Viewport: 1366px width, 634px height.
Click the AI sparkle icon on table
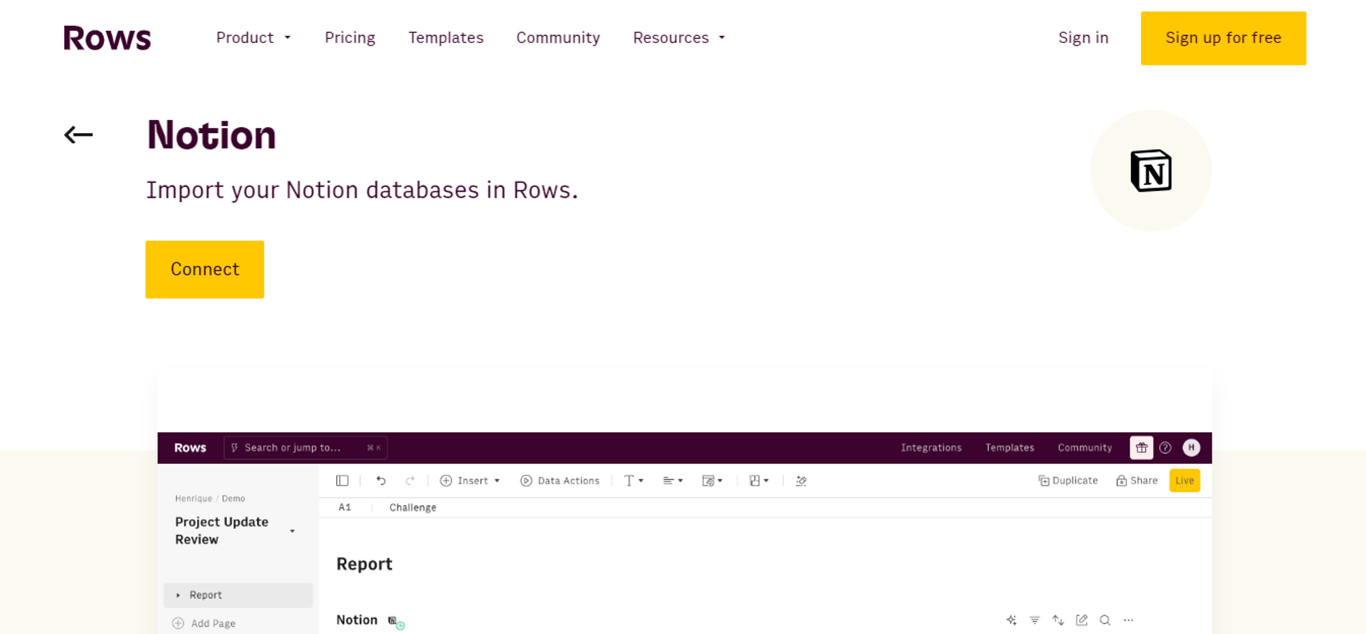coord(1011,620)
